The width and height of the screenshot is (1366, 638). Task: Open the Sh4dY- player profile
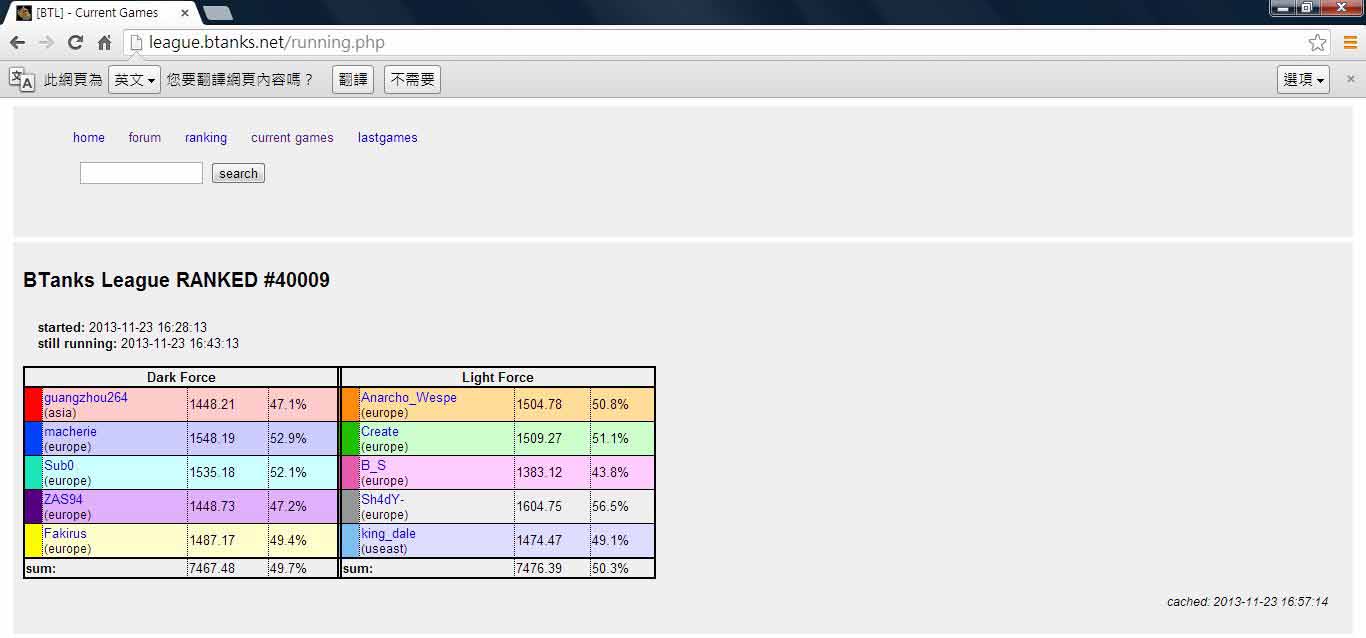pos(382,500)
